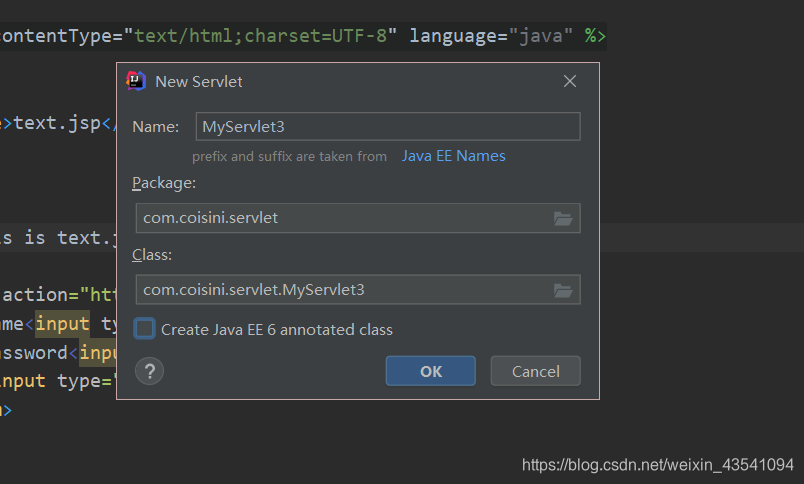Close the New Servlet dialog
804x484 pixels.
click(x=570, y=81)
